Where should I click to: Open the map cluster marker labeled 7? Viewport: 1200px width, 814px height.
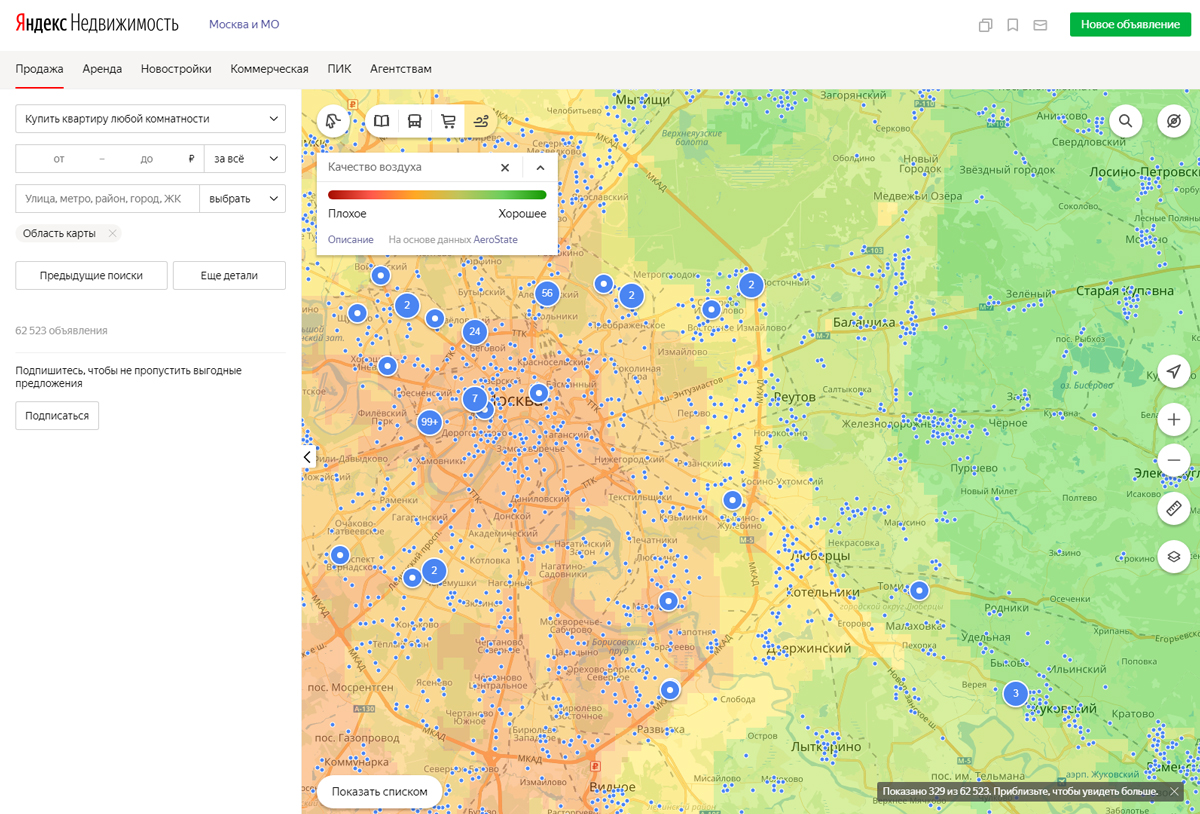tap(475, 399)
